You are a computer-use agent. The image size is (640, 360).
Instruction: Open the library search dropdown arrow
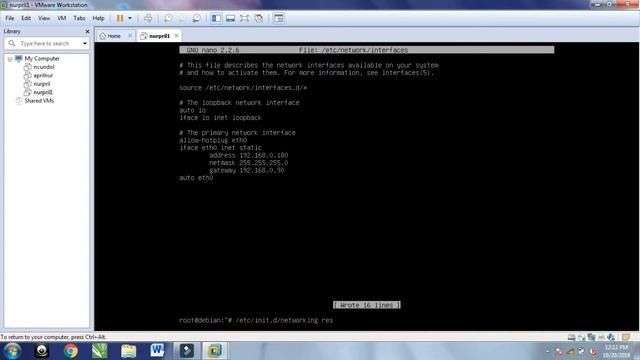point(85,43)
